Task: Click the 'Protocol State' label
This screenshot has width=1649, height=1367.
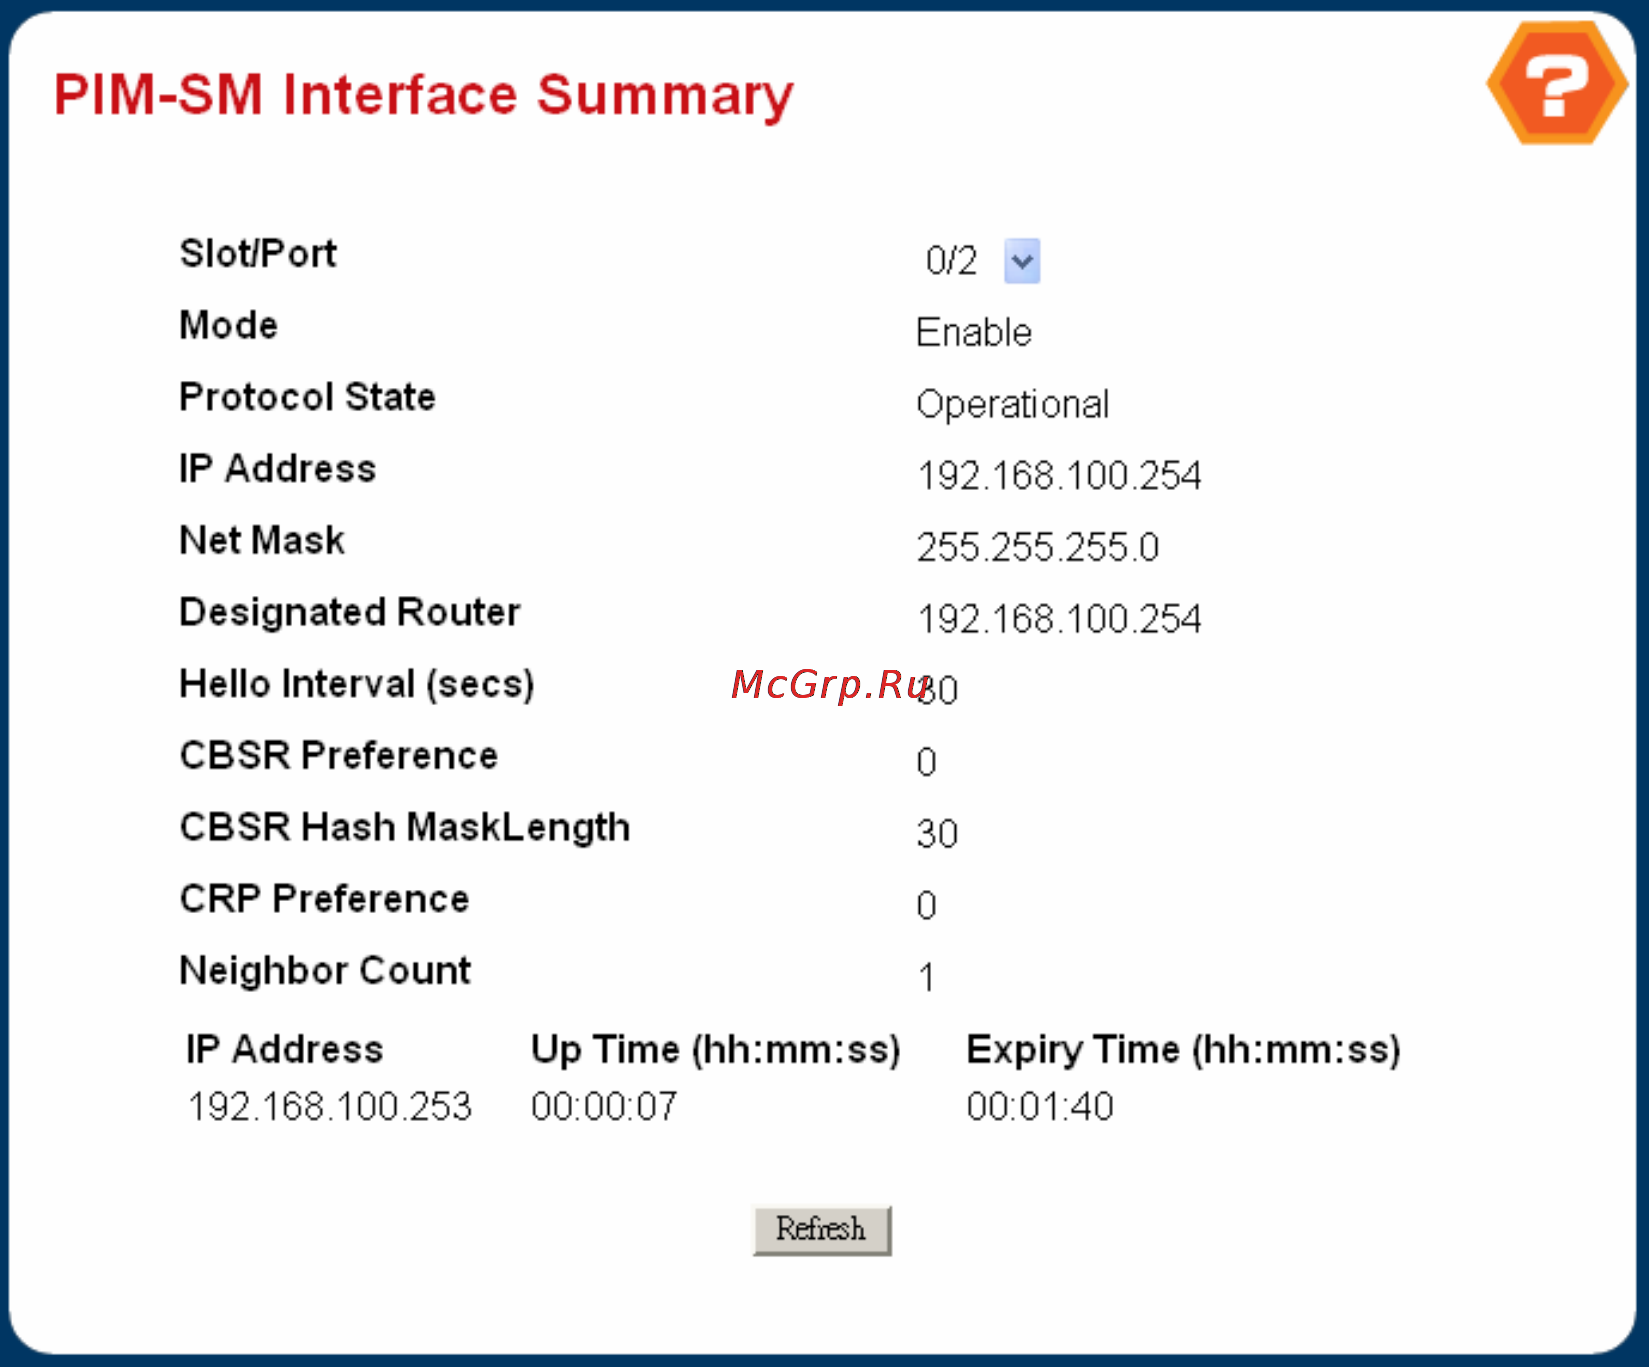Action: (x=307, y=397)
